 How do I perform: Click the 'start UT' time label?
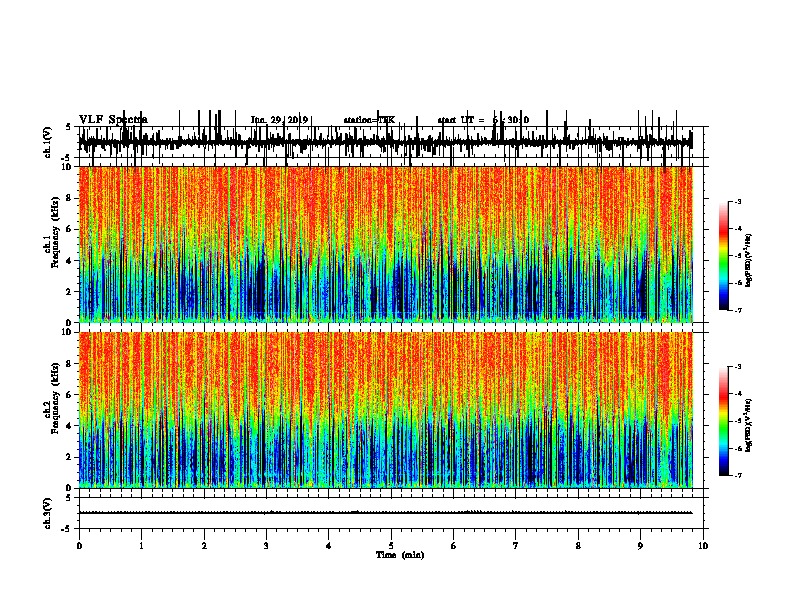(457, 120)
